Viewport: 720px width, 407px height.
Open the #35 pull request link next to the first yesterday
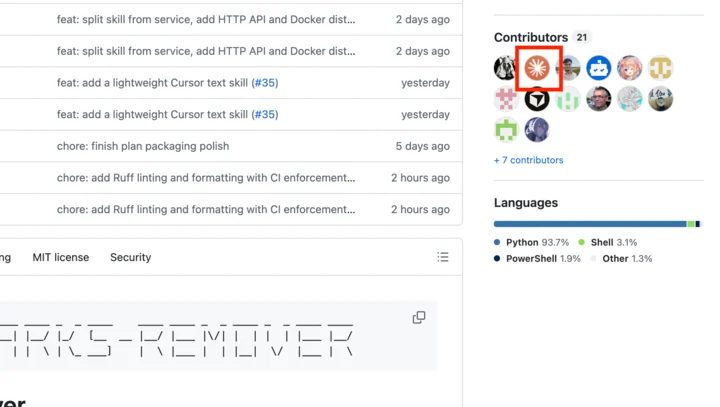coord(265,83)
